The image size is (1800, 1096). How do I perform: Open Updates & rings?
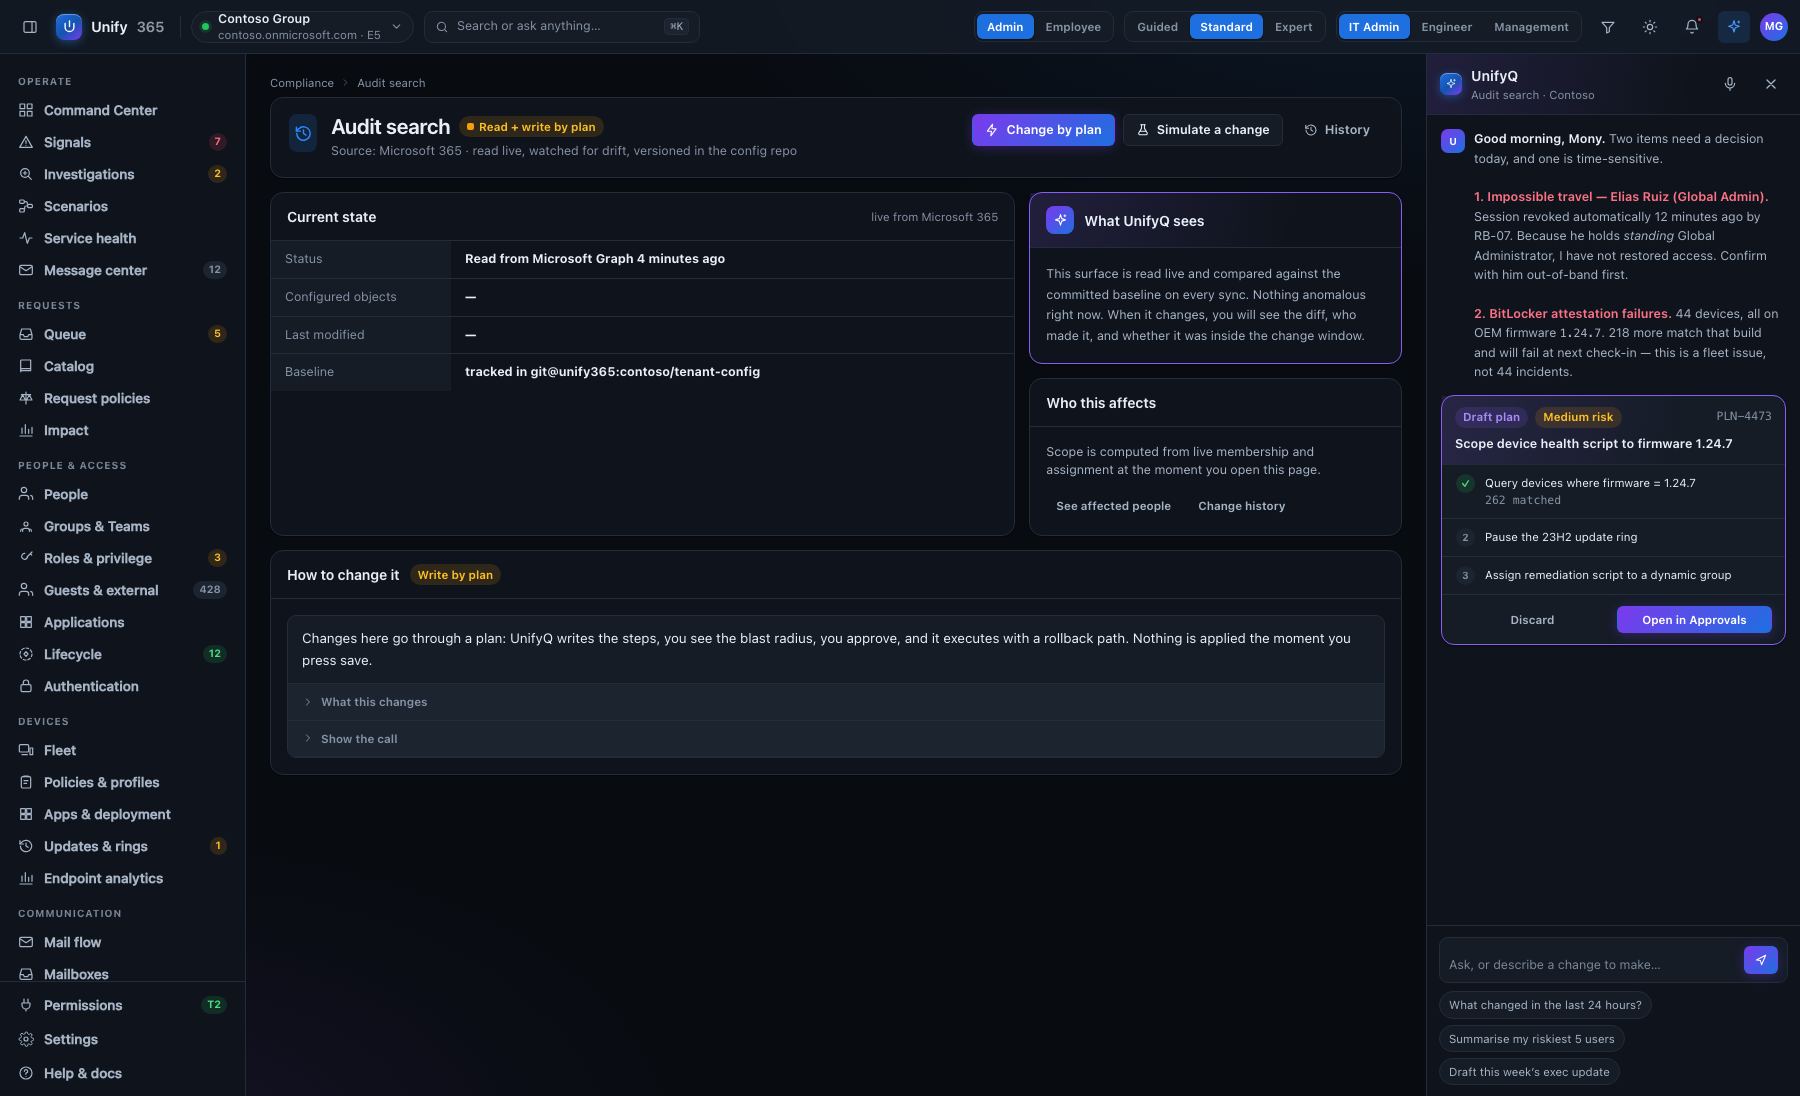[122, 846]
